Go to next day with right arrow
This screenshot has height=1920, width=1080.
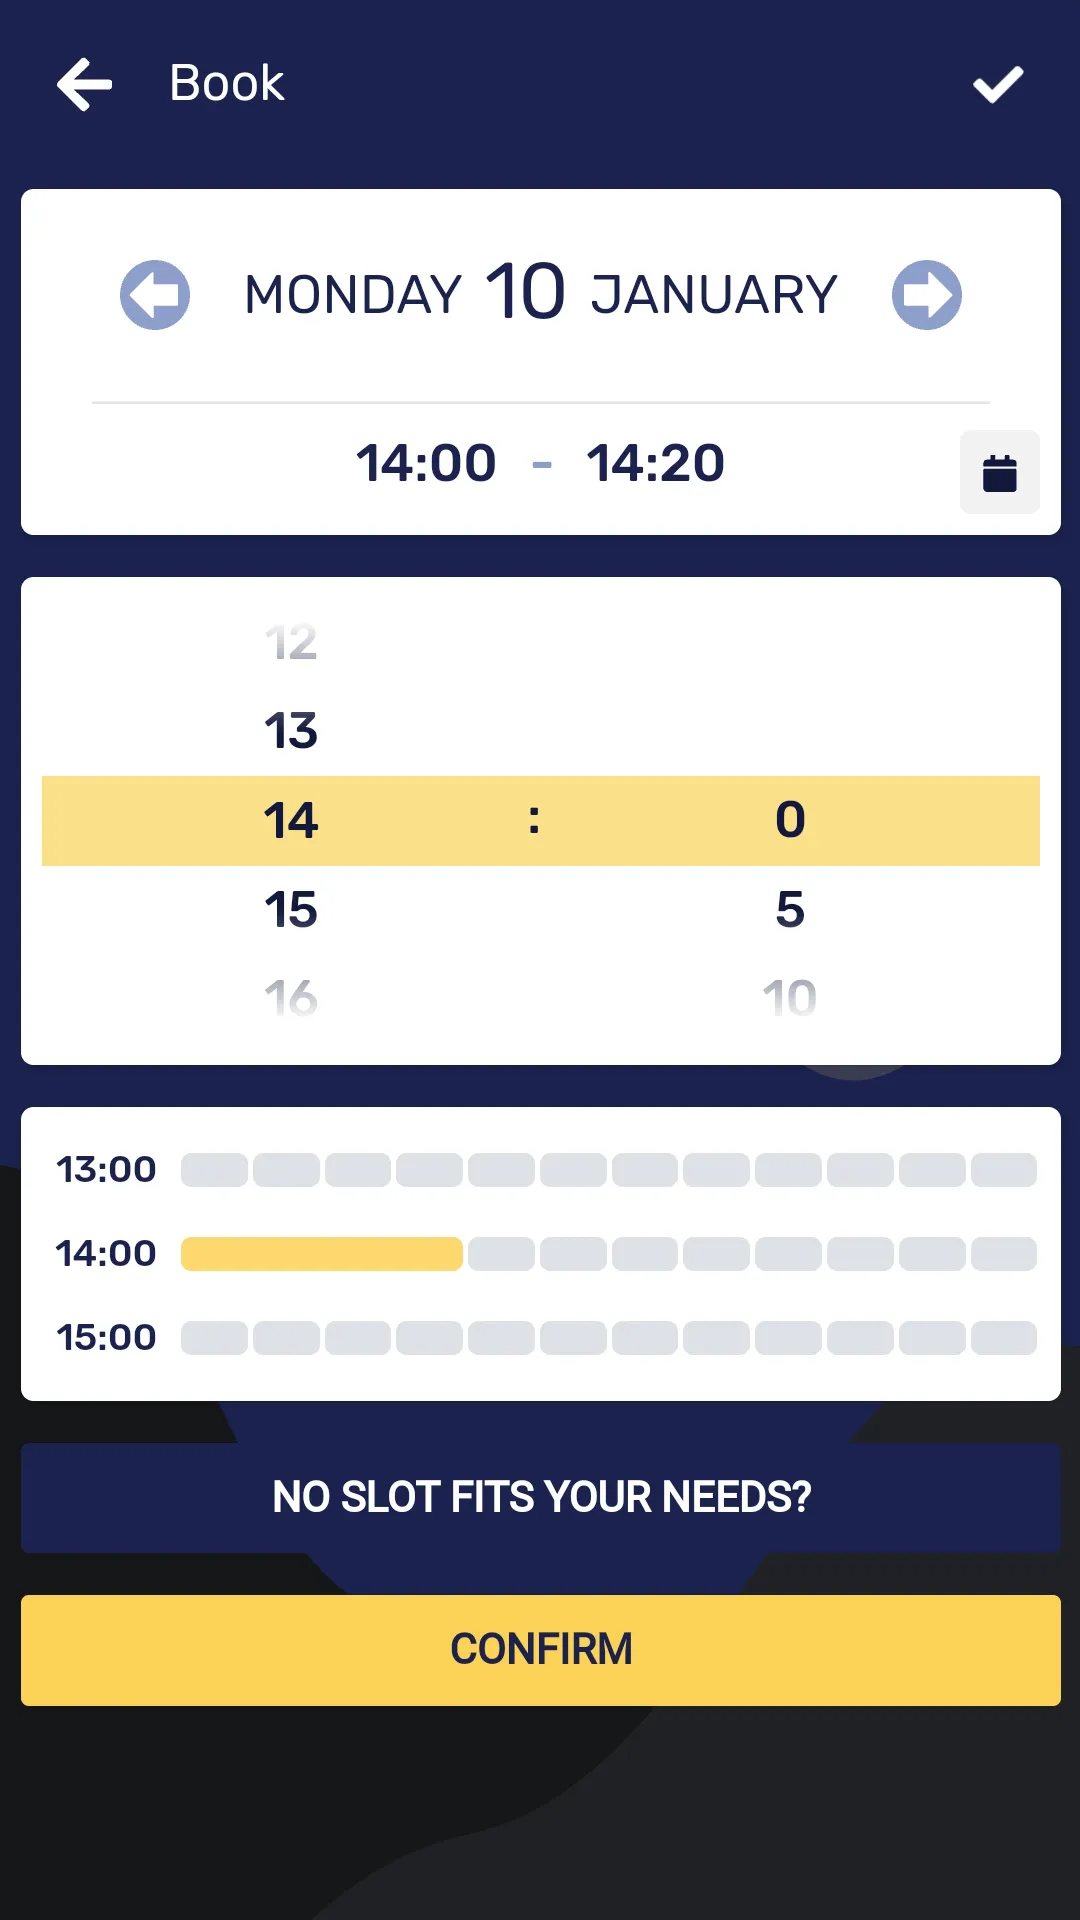(x=927, y=295)
